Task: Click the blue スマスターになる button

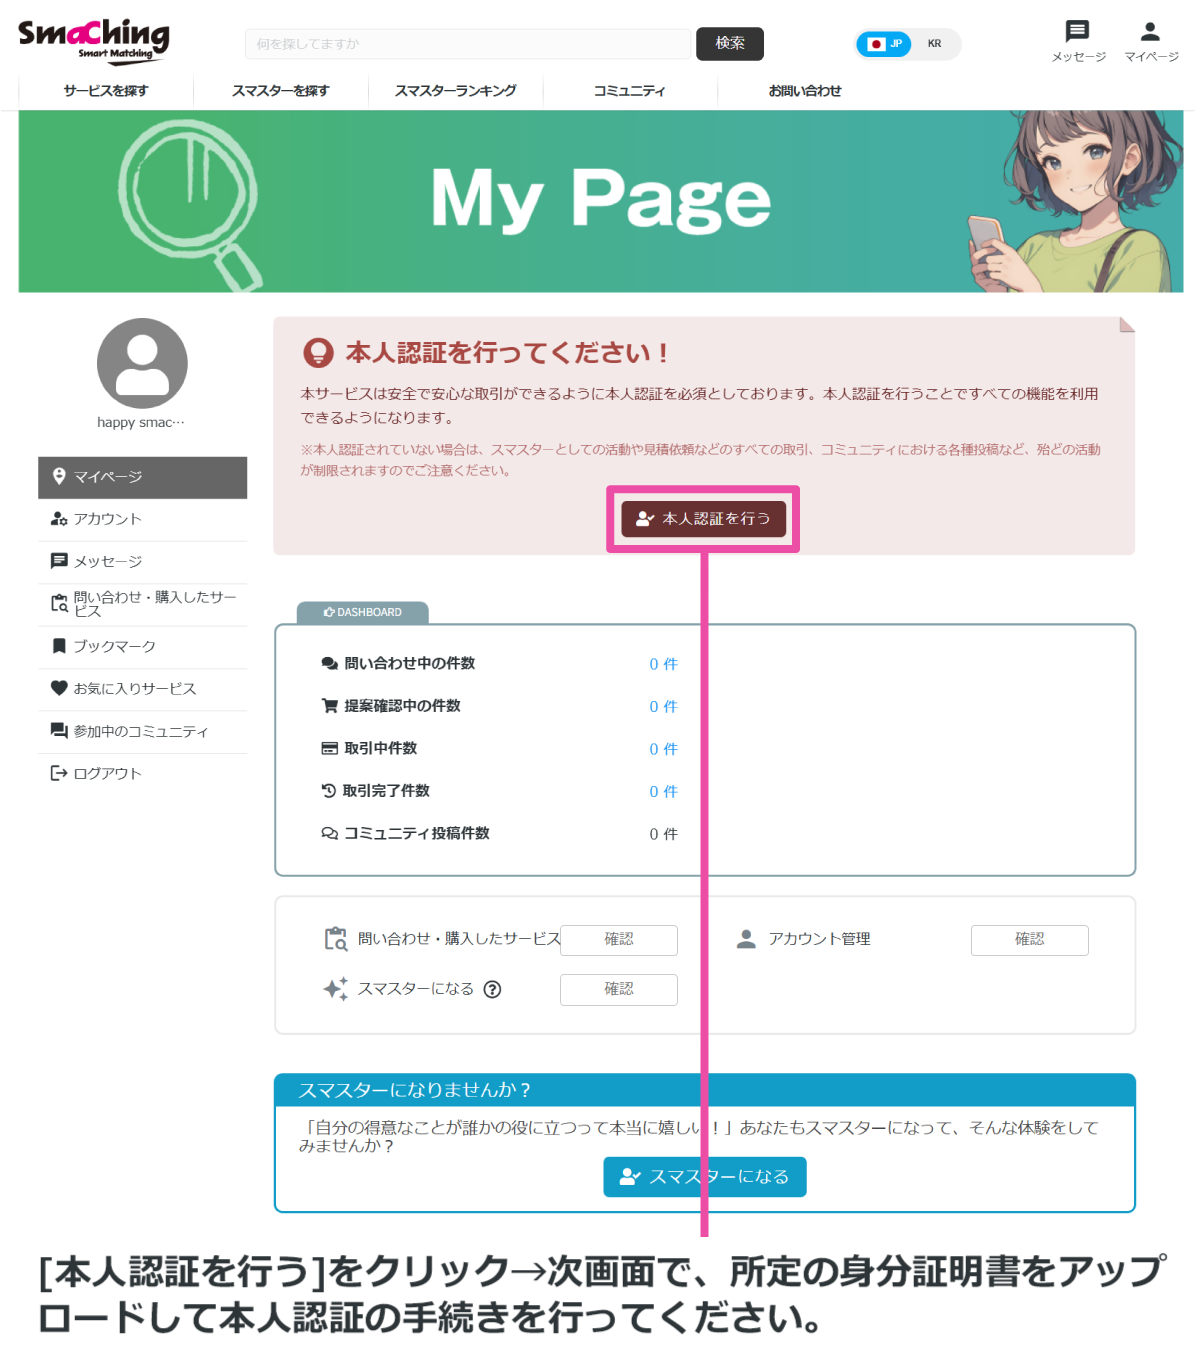Action: click(x=704, y=1176)
